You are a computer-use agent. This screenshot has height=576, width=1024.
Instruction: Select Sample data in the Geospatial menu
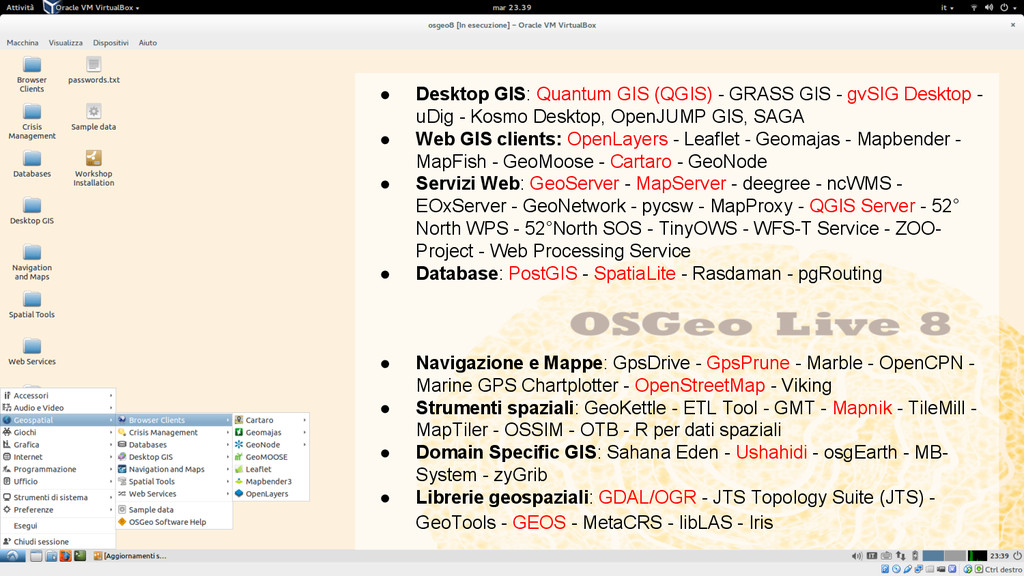click(x=174, y=509)
